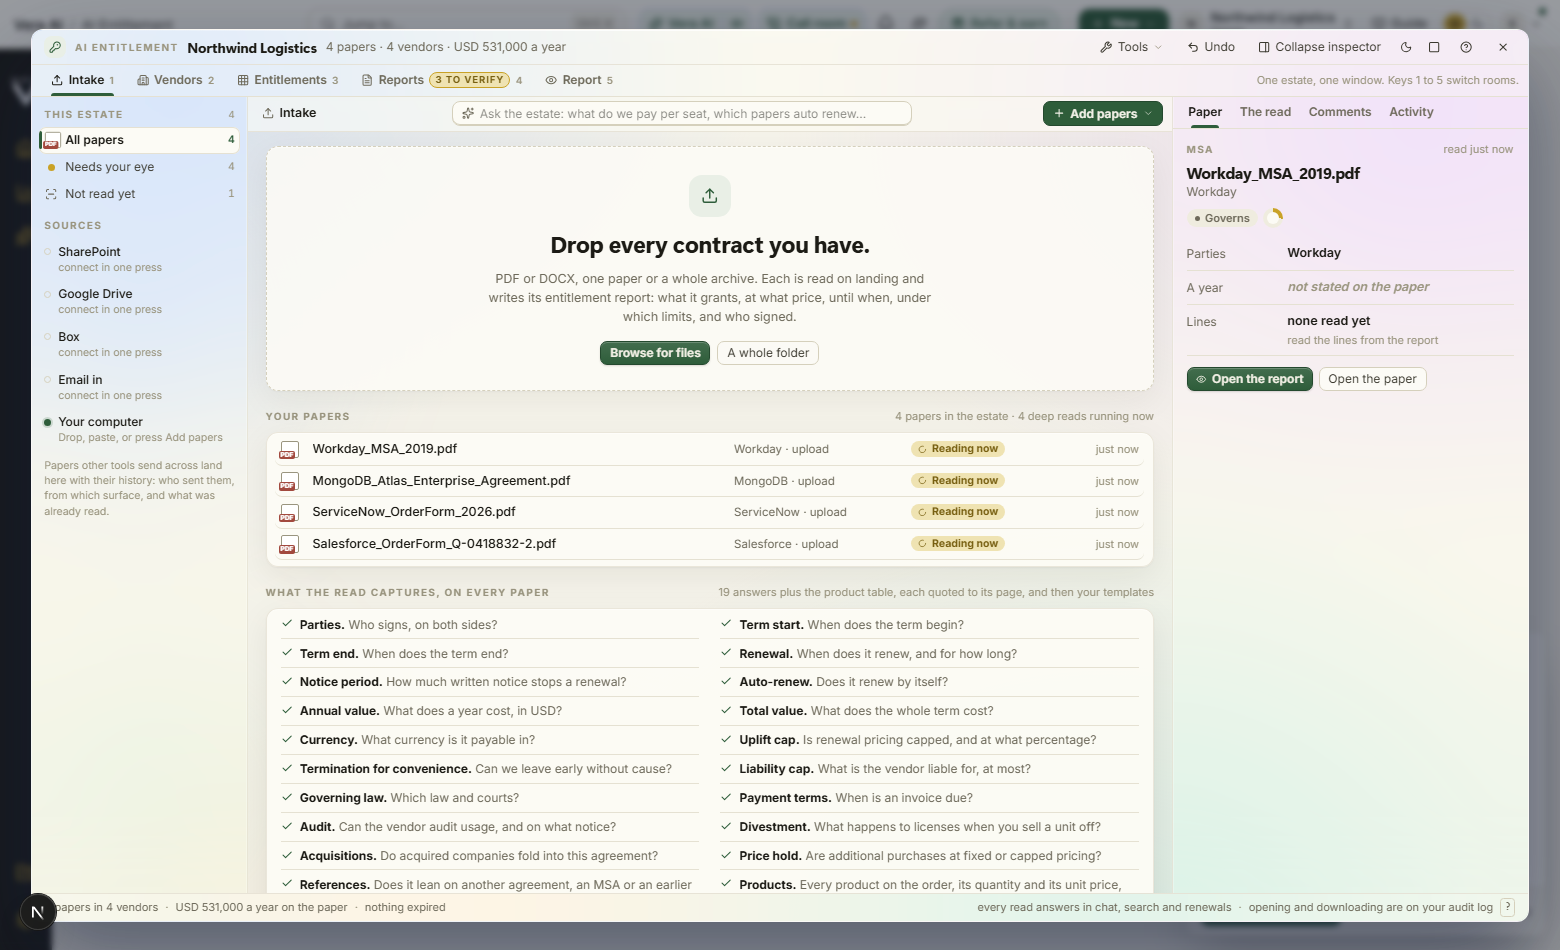Filter by Needs your eye
The width and height of the screenshot is (1560, 950).
(x=139, y=167)
